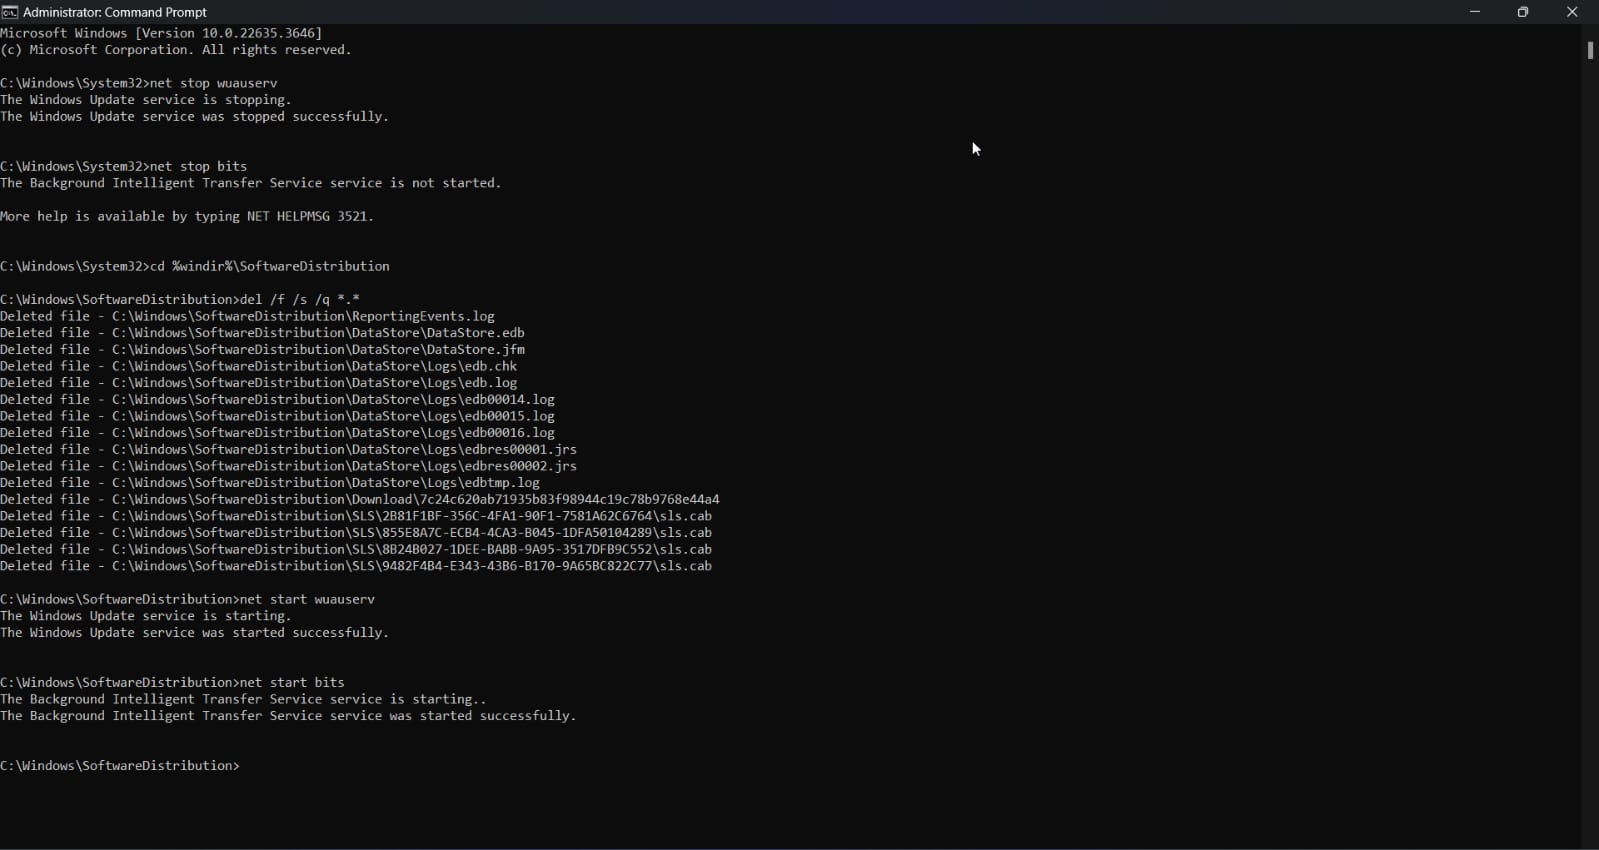Image resolution: width=1599 pixels, height=850 pixels.
Task: Click 'Windows Update service was started successfully' line
Action: click(195, 633)
